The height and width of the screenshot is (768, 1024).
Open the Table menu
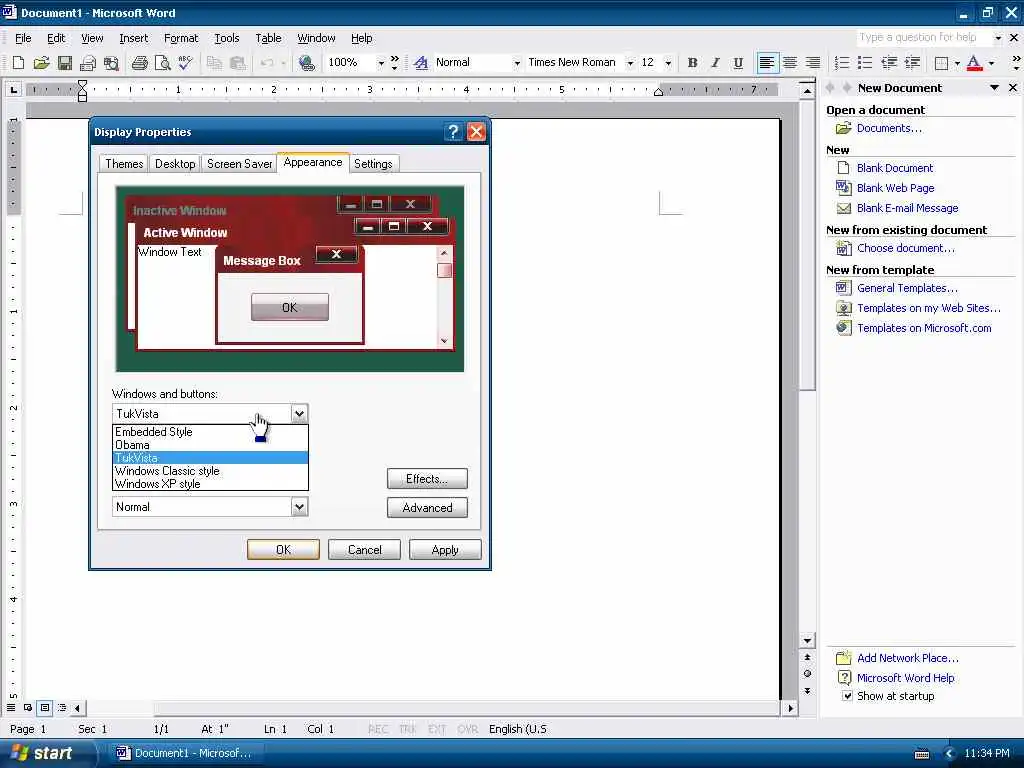[x=268, y=38]
